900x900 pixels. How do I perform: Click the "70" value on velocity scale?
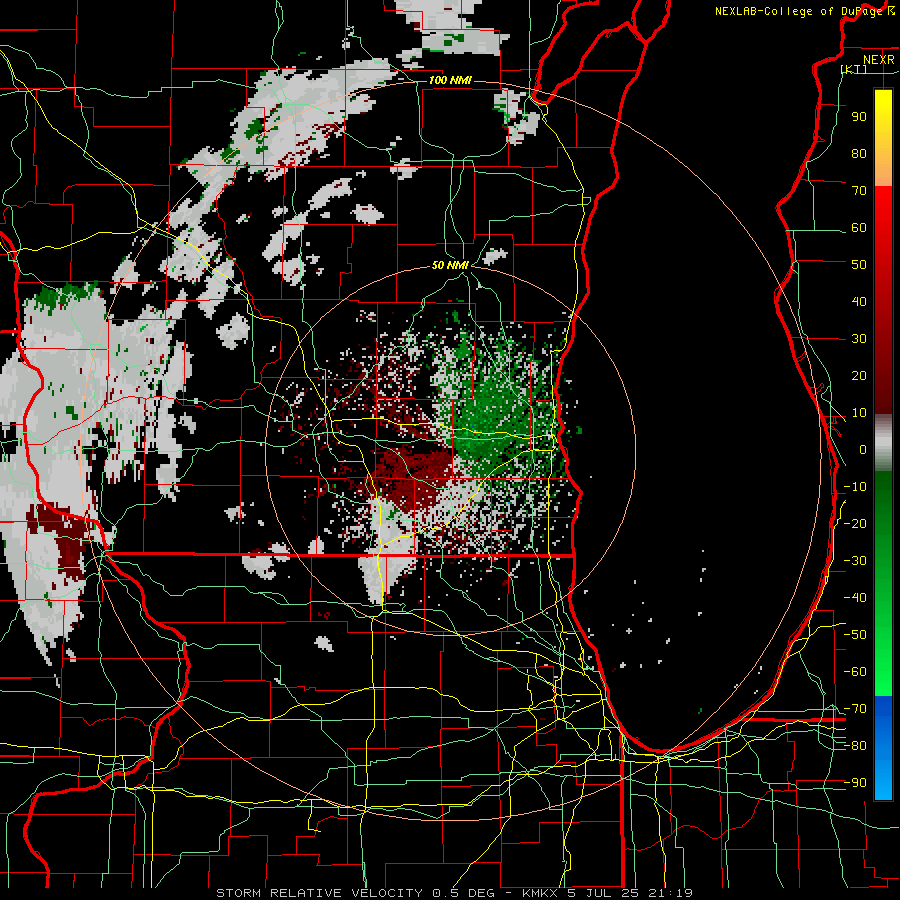coord(859,191)
